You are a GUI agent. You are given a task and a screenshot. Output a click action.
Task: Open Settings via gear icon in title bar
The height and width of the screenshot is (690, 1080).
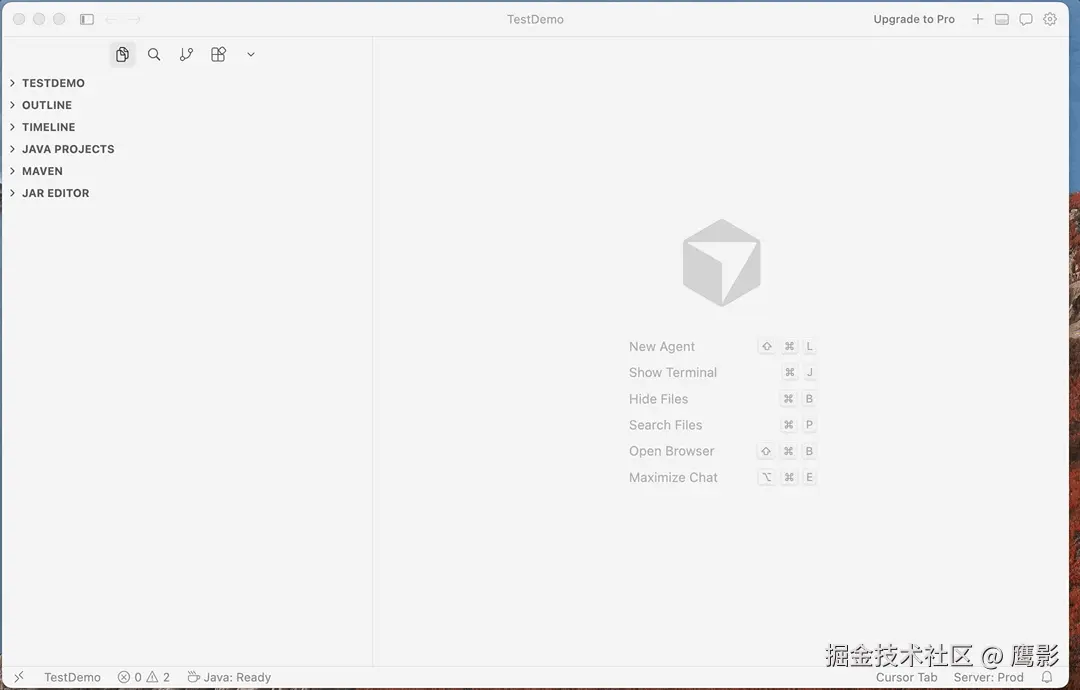[1049, 19]
